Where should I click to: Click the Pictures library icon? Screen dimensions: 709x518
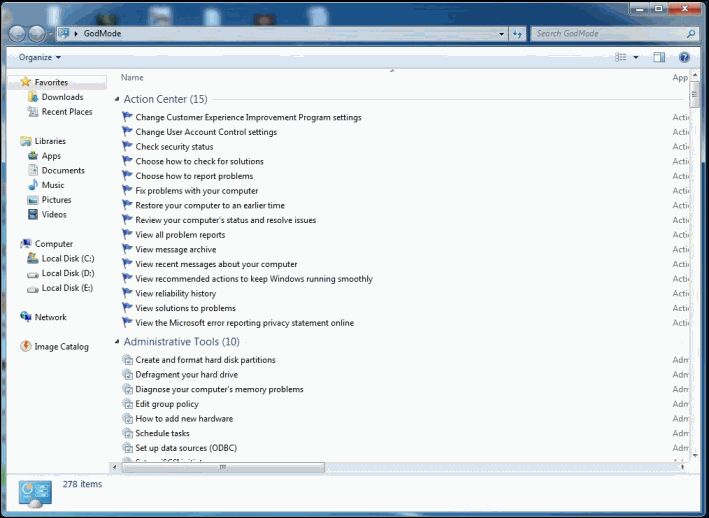tap(33, 200)
